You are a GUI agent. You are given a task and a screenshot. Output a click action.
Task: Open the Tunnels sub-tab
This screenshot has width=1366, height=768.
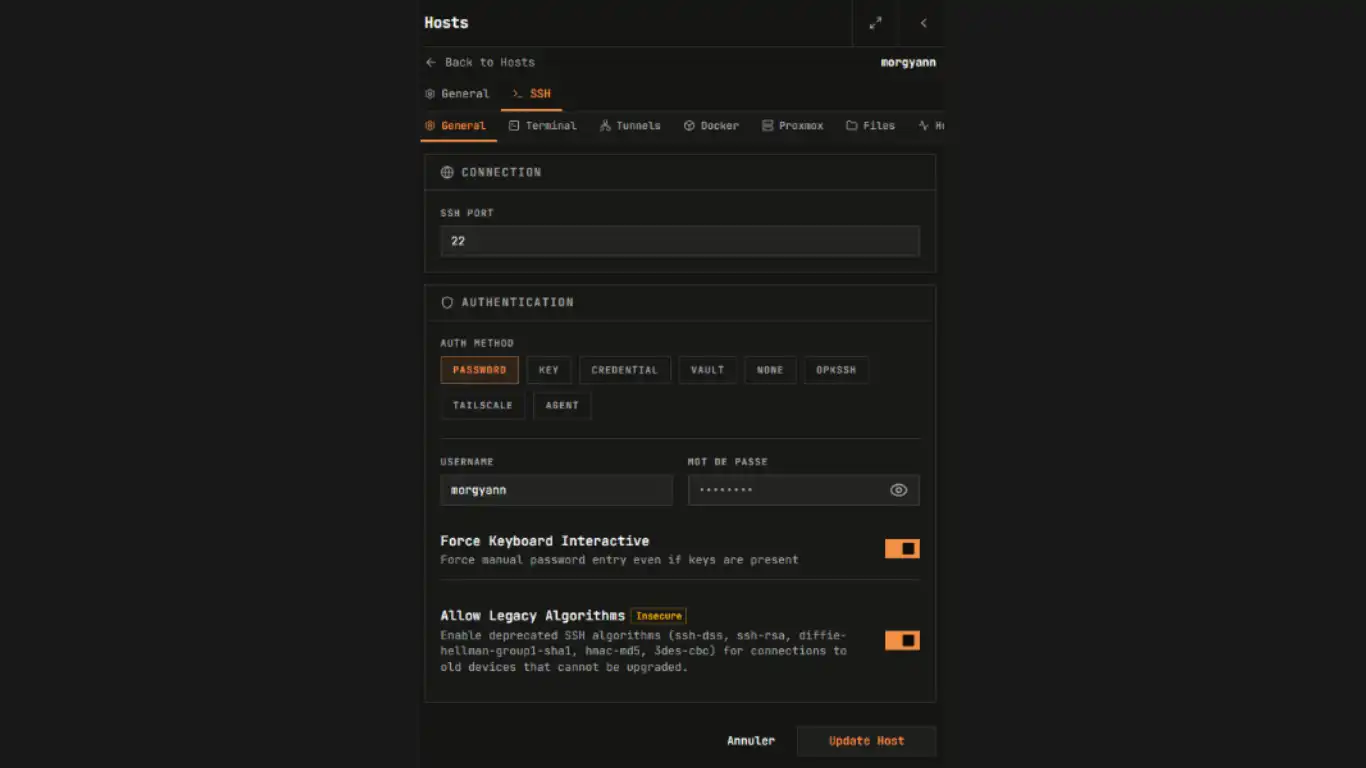[x=630, y=126]
